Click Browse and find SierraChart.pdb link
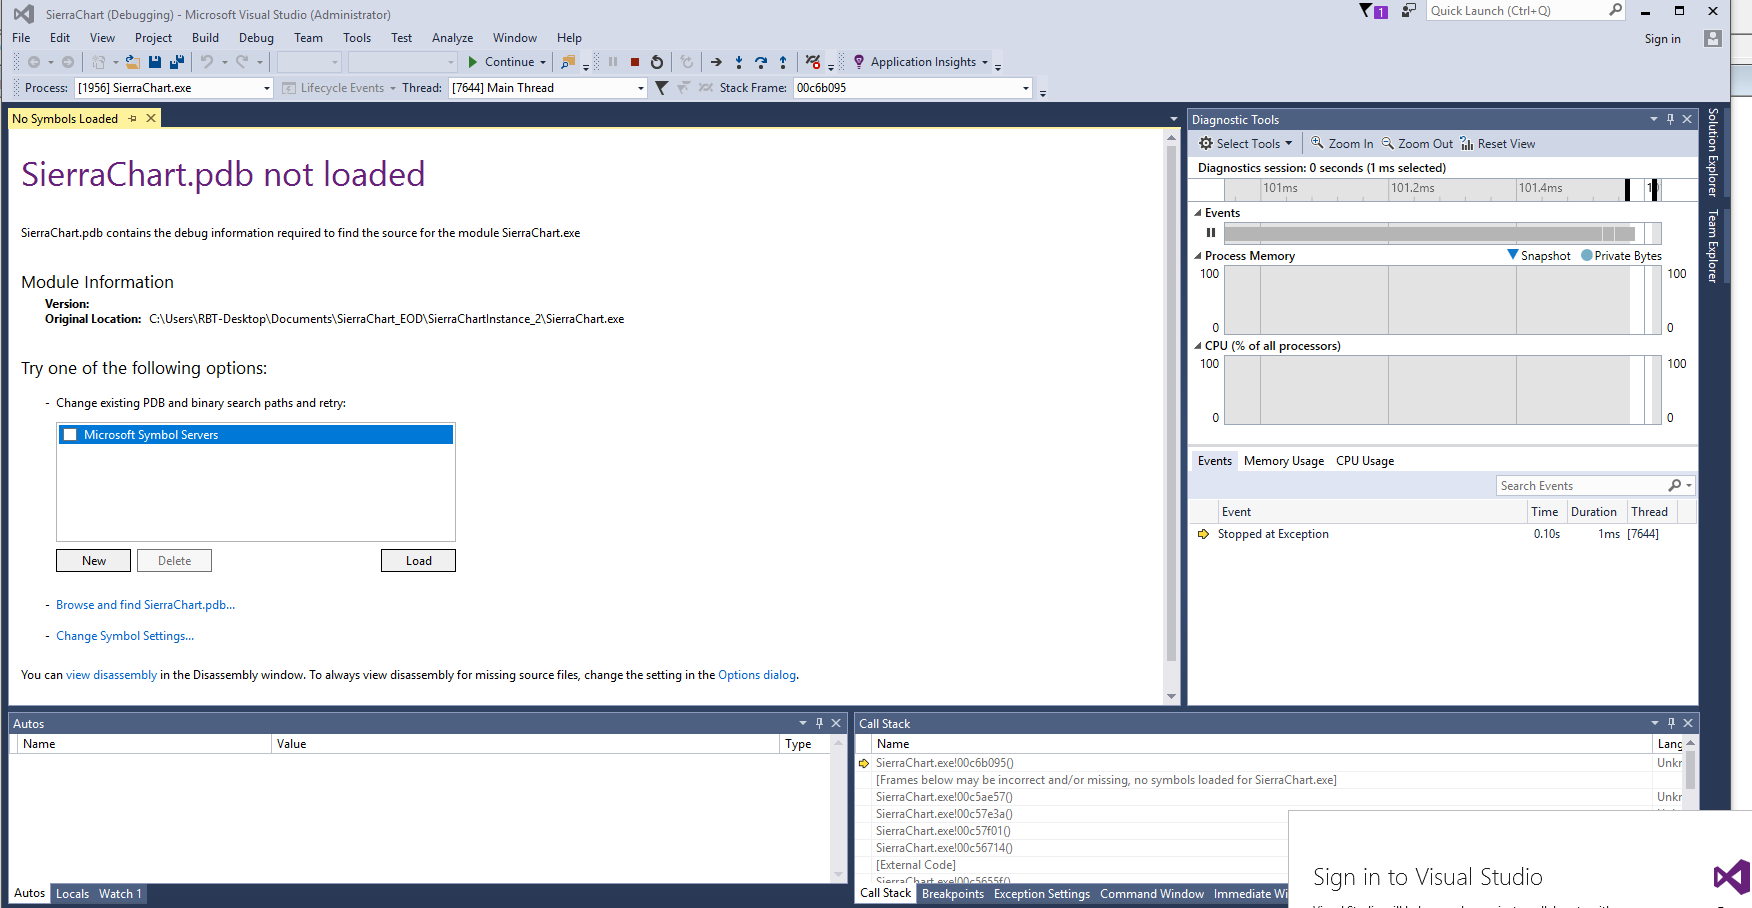Screen dimensions: 1752x908 (x=146, y=605)
